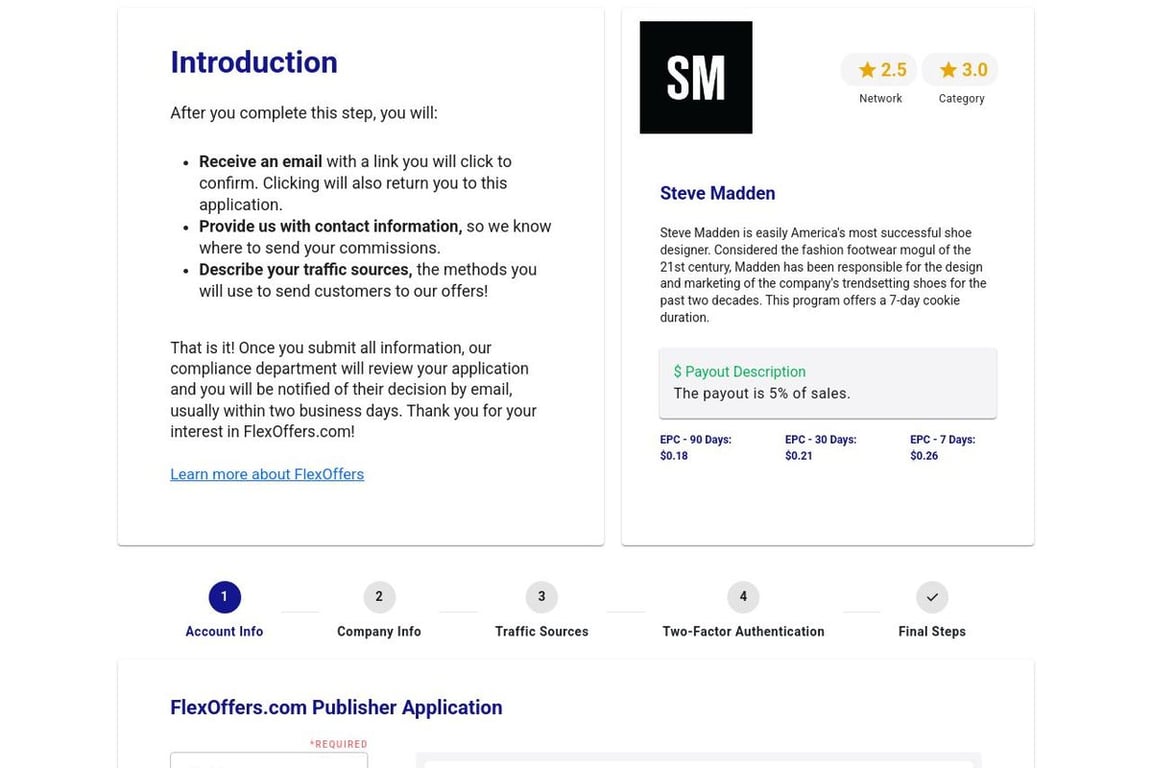This screenshot has height=768, width=1152.
Task: Select step 1 circle Account Info
Action: point(225,597)
